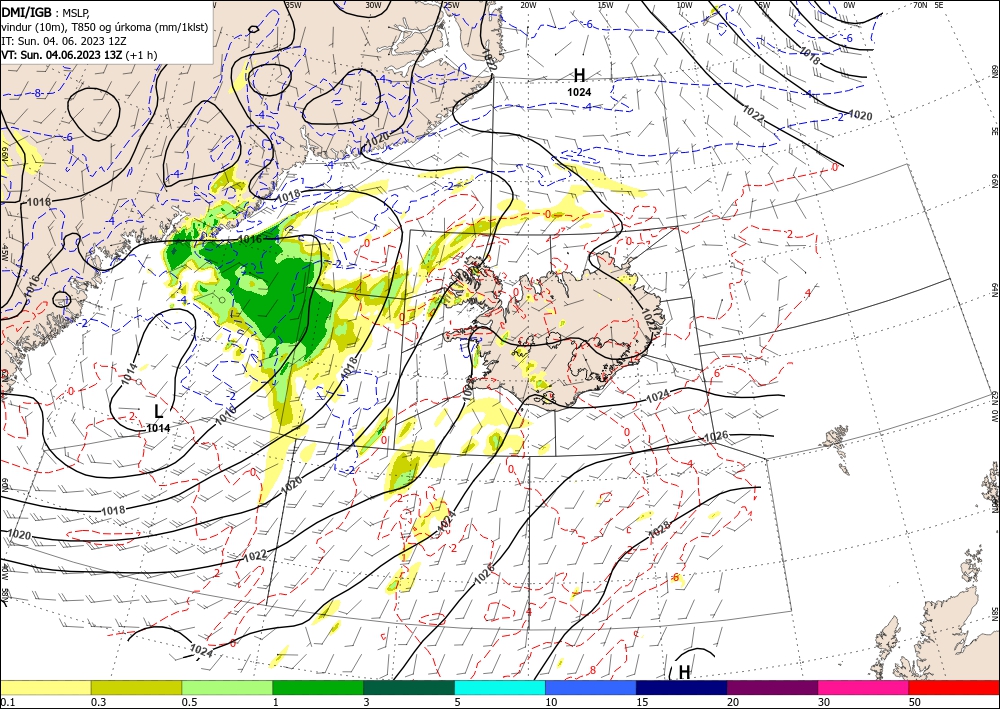Click the legend tick label "50"

tap(915, 702)
